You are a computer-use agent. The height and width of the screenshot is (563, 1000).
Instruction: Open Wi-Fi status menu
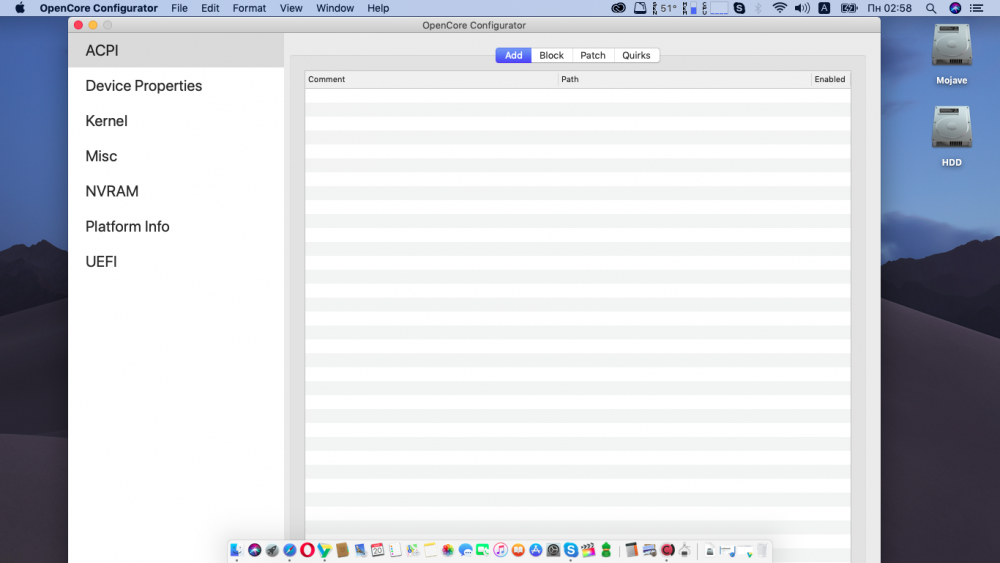pos(779,8)
